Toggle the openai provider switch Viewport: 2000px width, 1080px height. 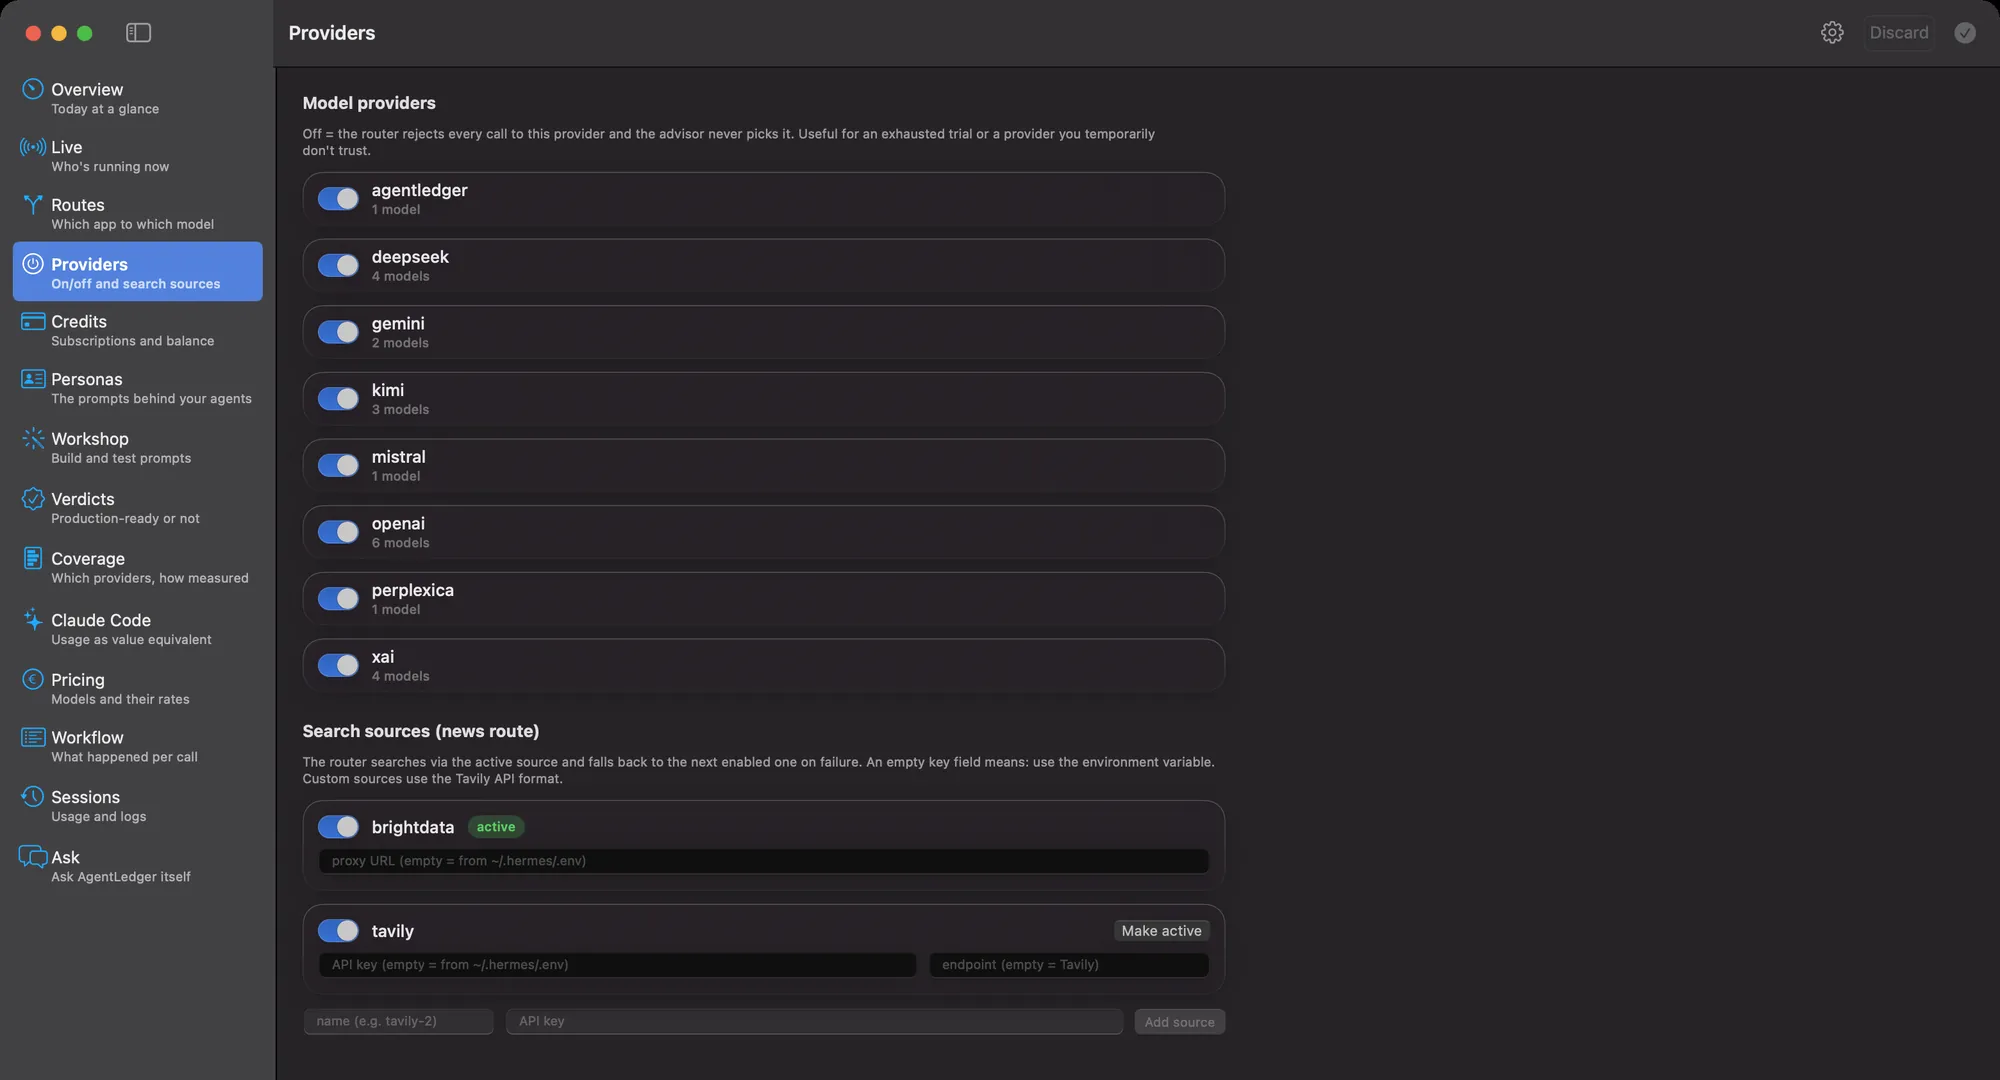(338, 532)
